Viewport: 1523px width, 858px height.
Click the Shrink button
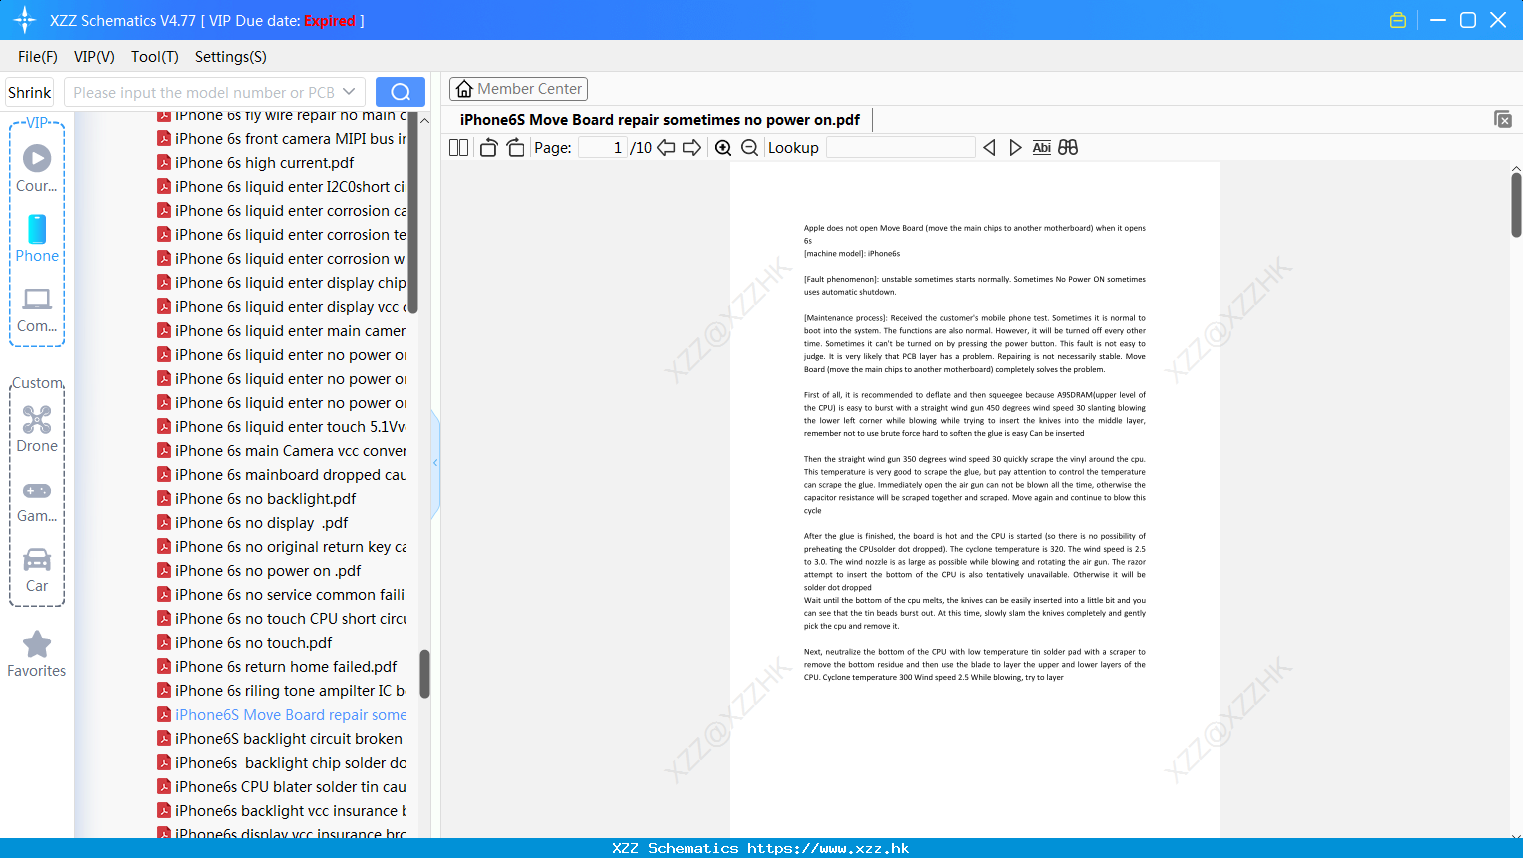pyautogui.click(x=29, y=92)
